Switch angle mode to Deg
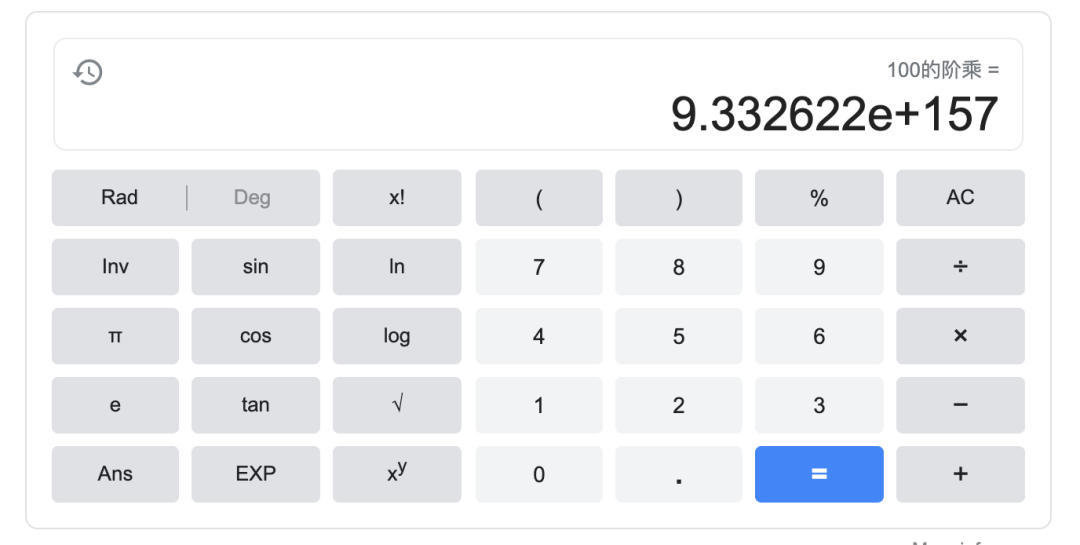Image resolution: width=1080 pixels, height=545 pixels. tap(252, 198)
